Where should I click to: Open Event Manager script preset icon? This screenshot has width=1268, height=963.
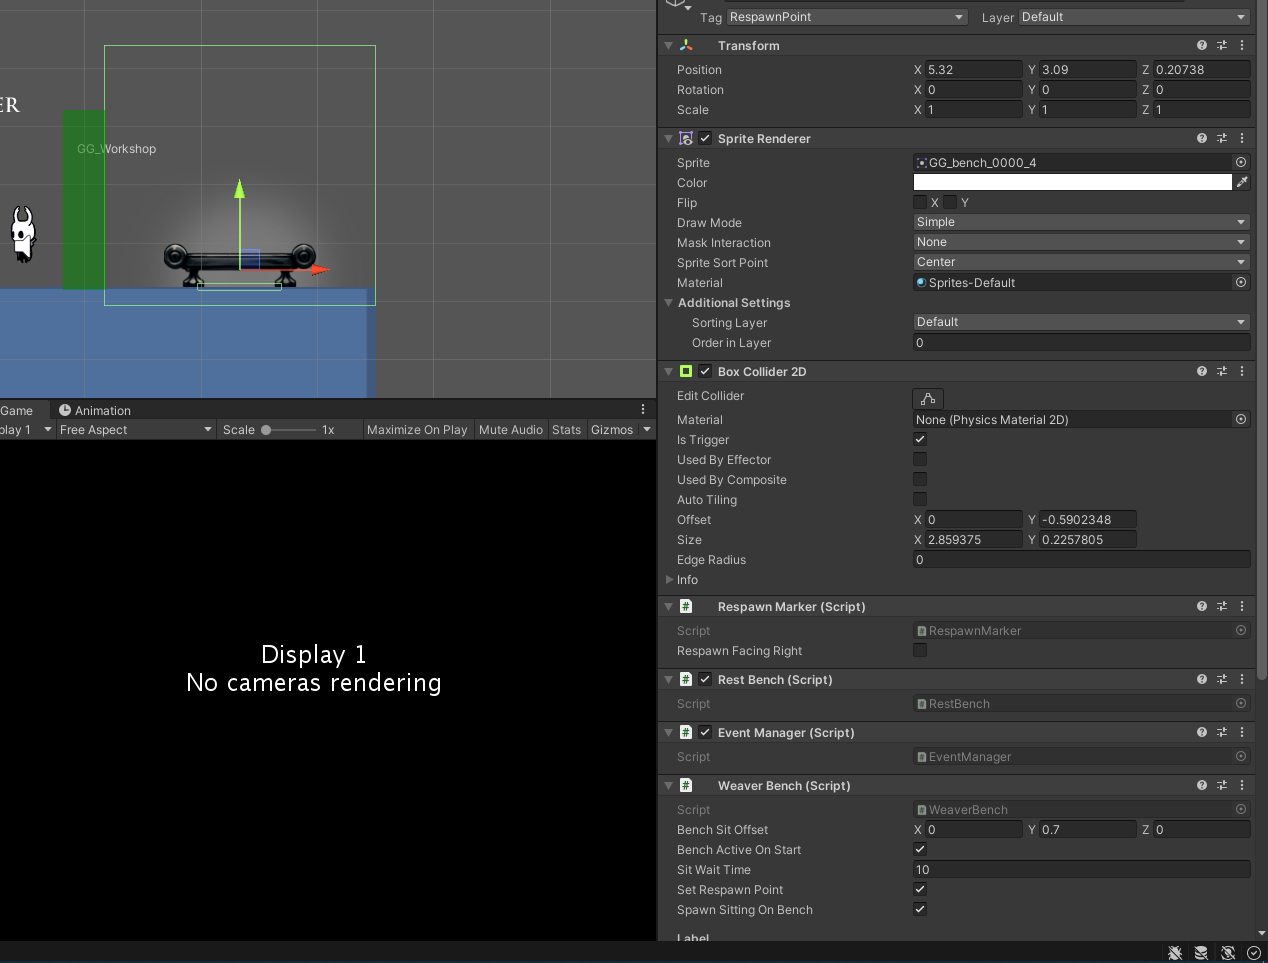coord(1221,732)
